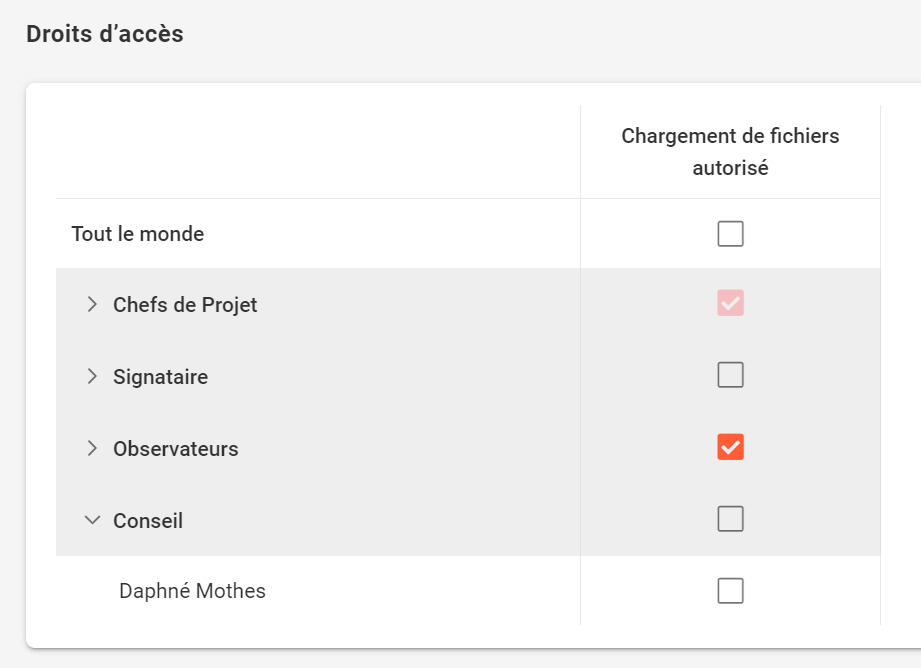The image size is (921, 668).
Task: Select the Daphné Mothes member name
Action: point(192,591)
